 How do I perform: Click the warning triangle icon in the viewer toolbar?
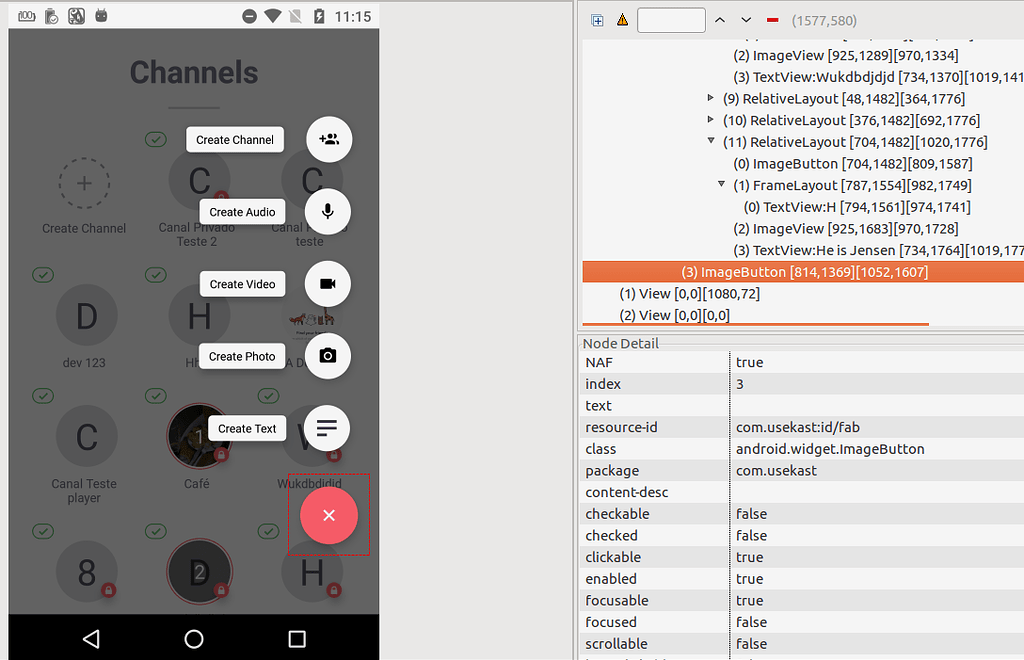coord(621,19)
